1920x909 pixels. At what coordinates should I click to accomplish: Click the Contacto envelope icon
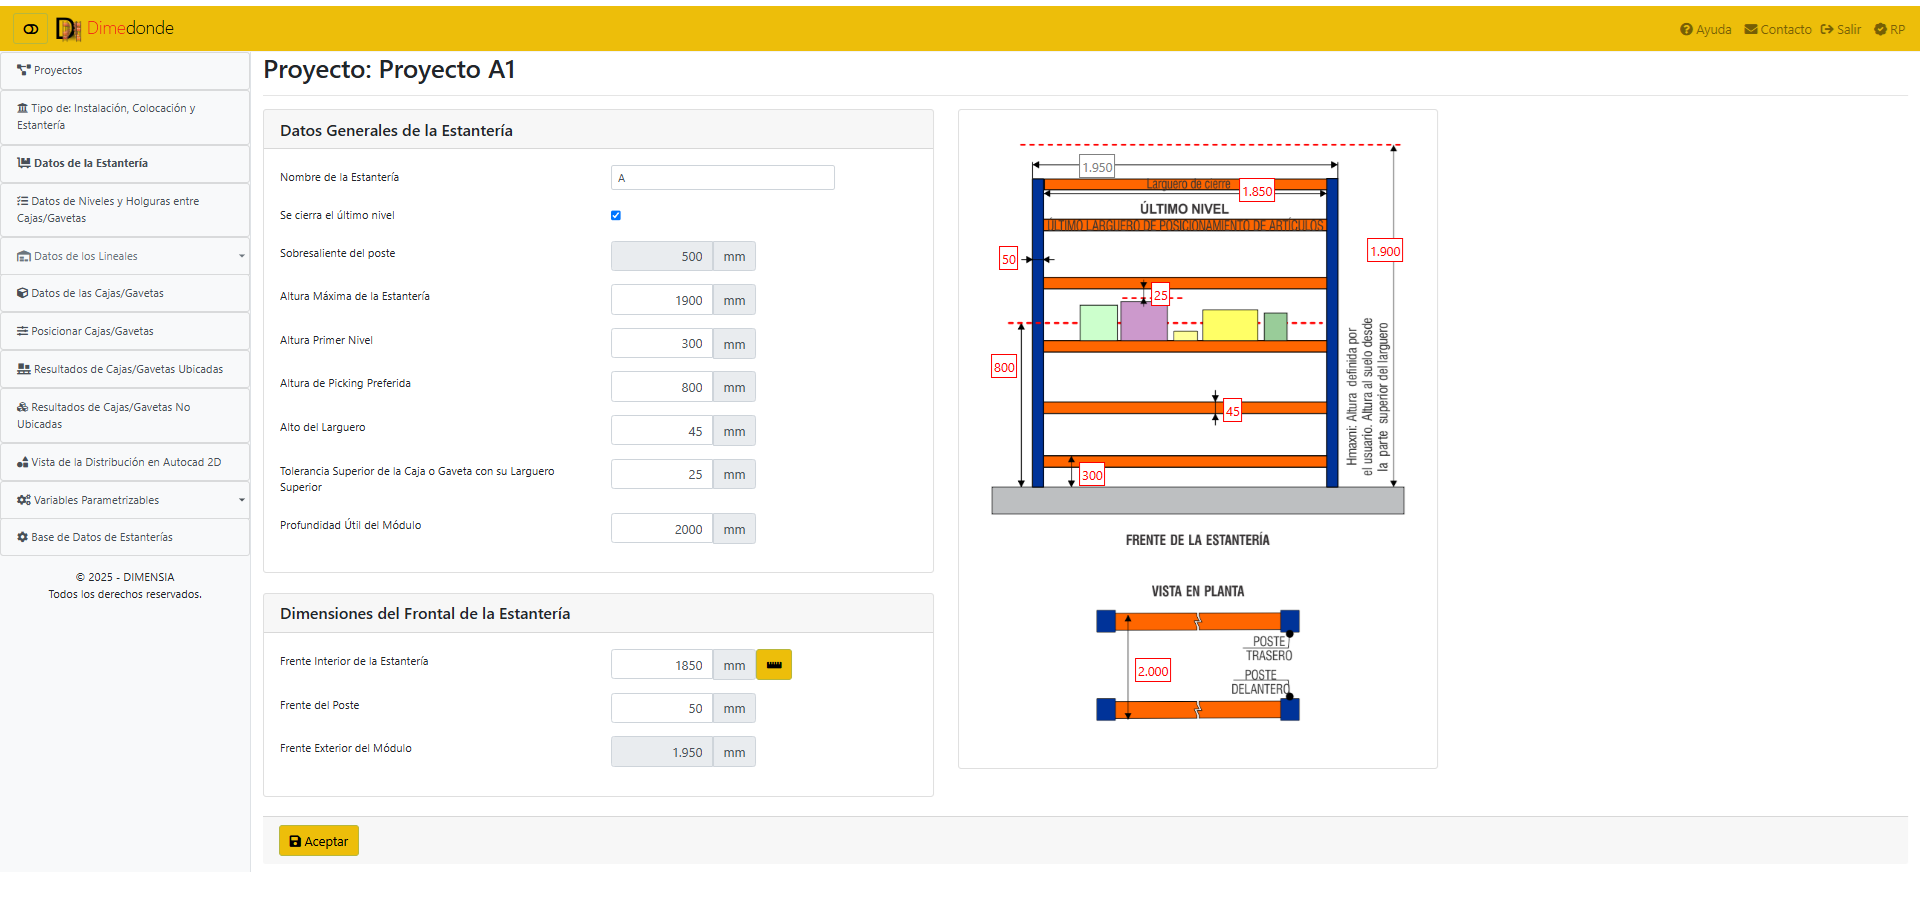(1751, 30)
